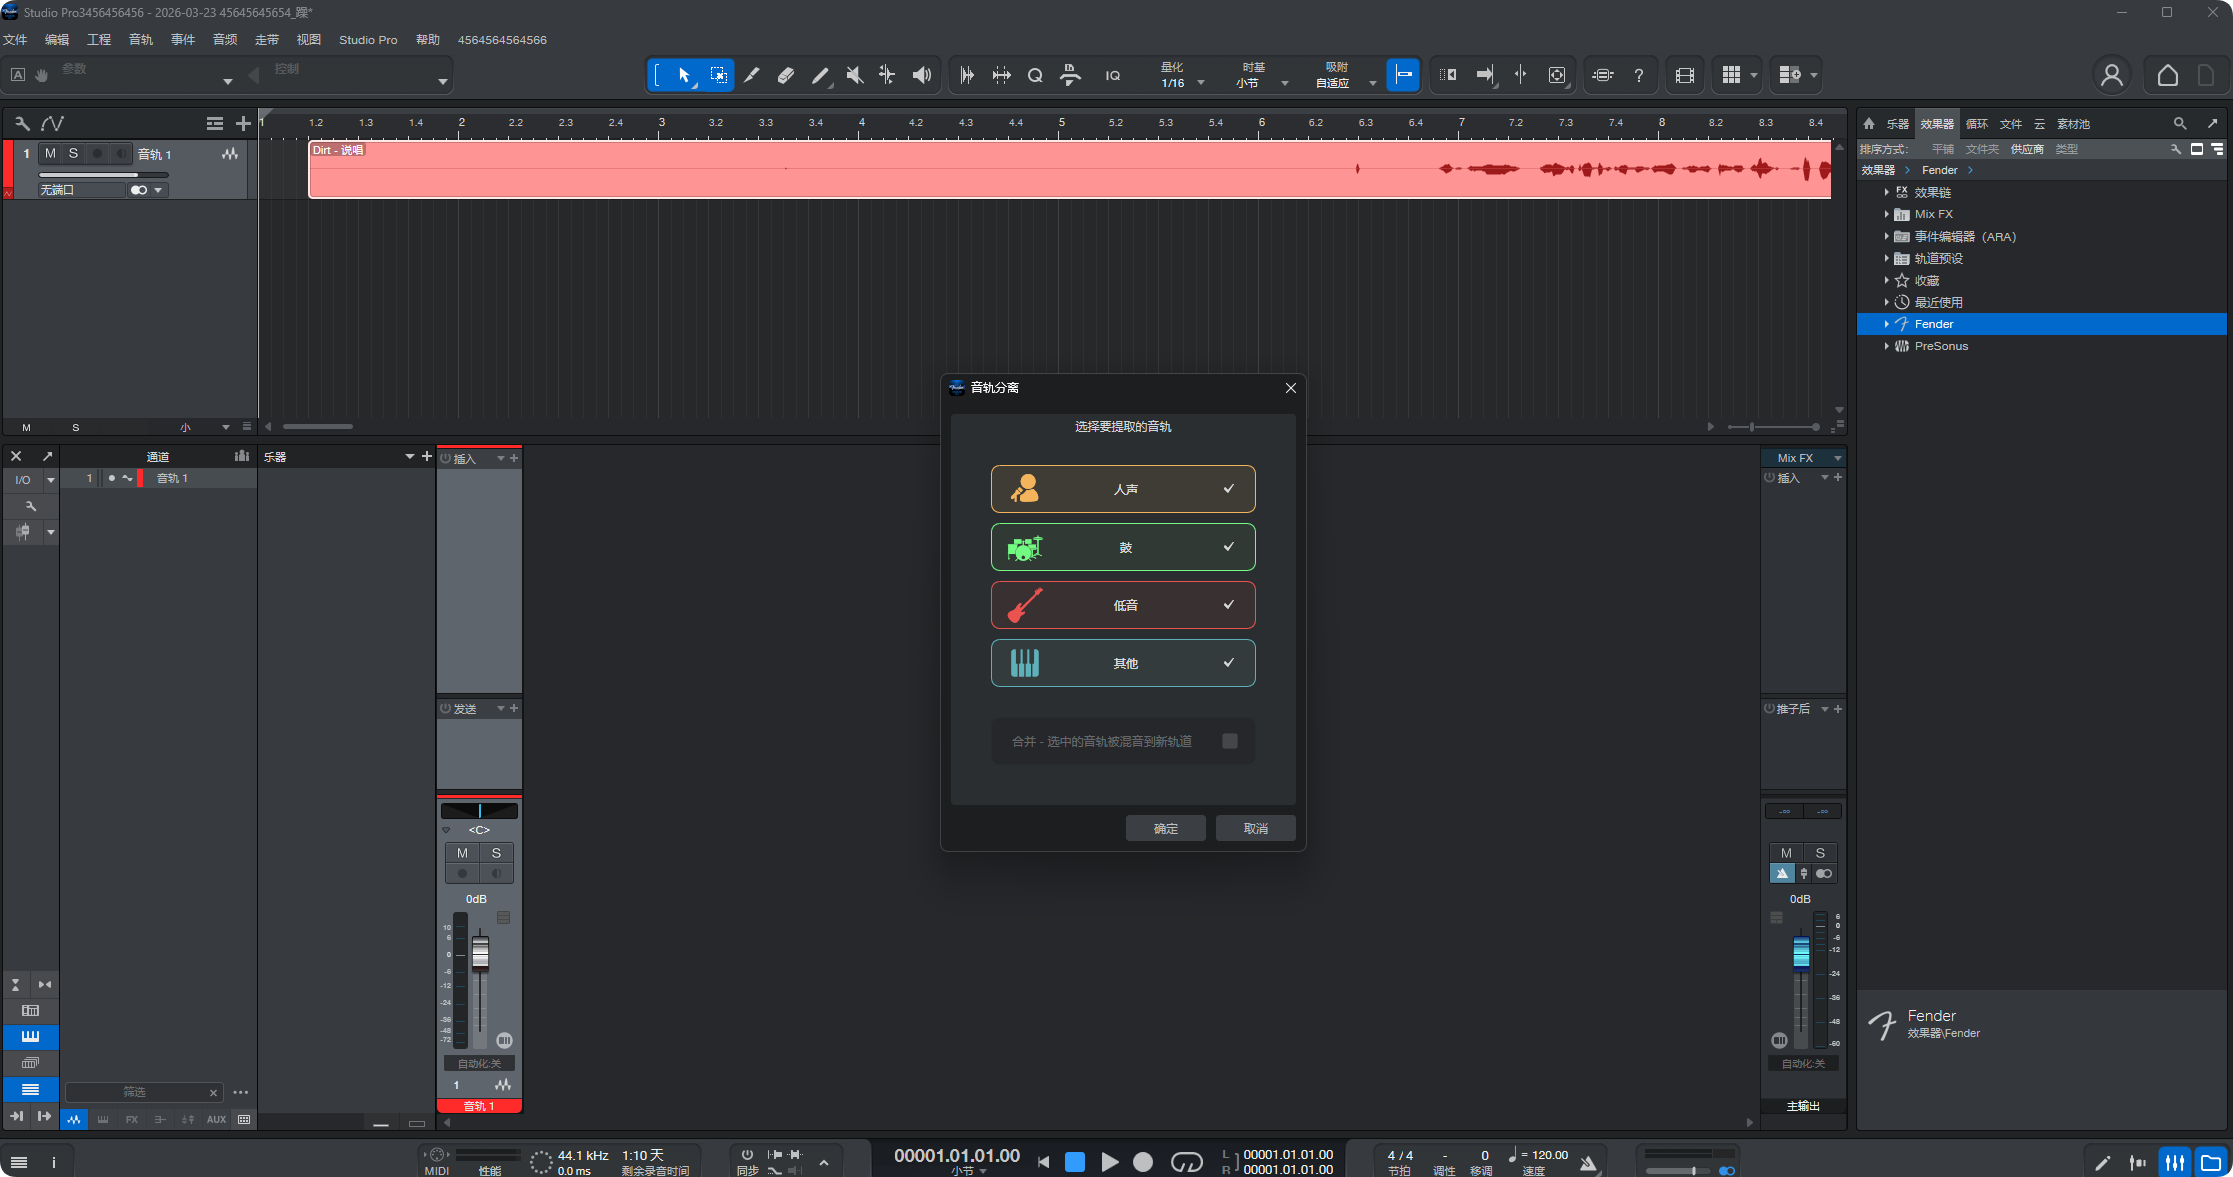This screenshot has height=1177, width=2233.
Task: Switch to the 循环 tab in the browser
Action: click(1975, 123)
